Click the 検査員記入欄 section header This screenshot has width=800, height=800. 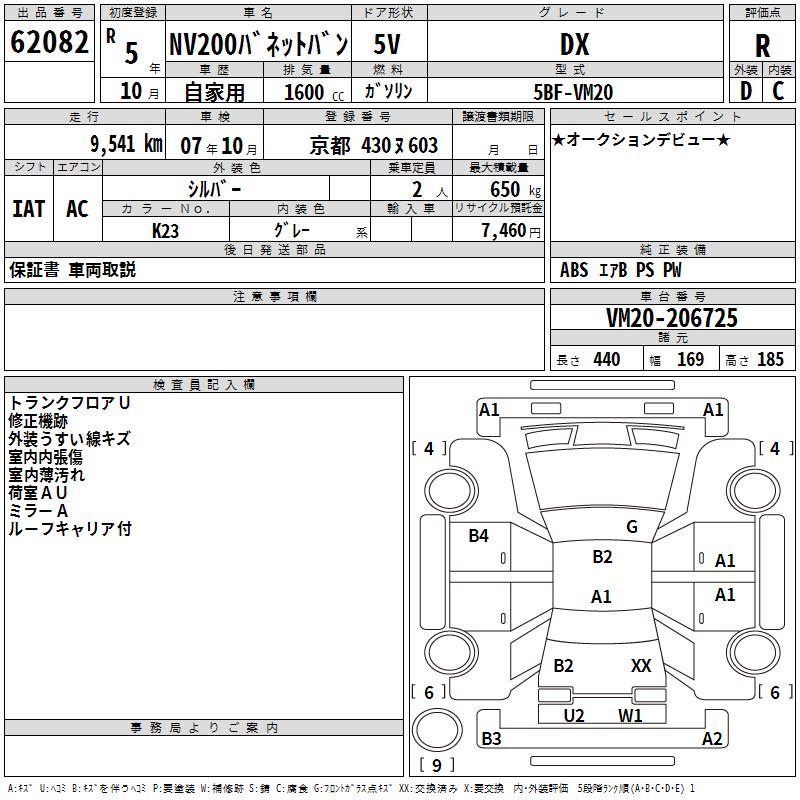coord(204,385)
